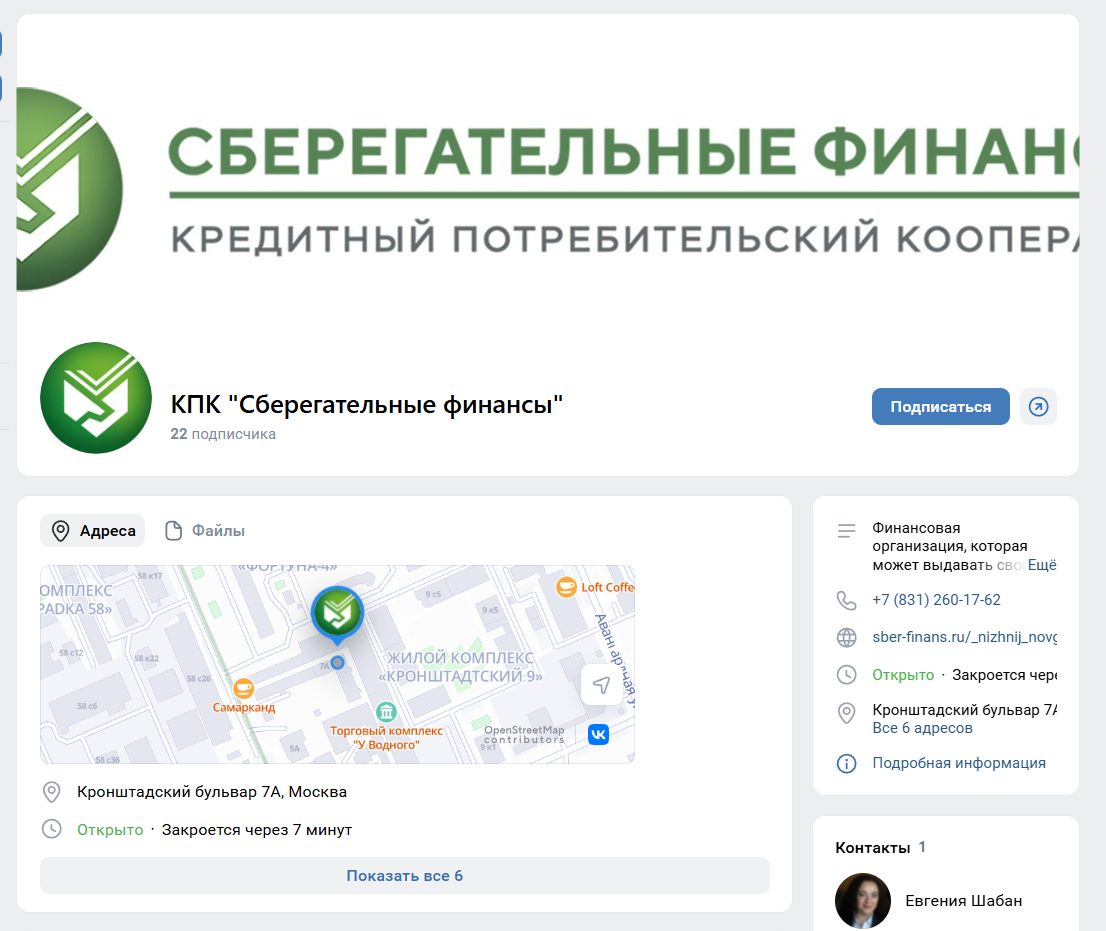
Task: Open contact Евгения Шабан profile
Action: 964,901
